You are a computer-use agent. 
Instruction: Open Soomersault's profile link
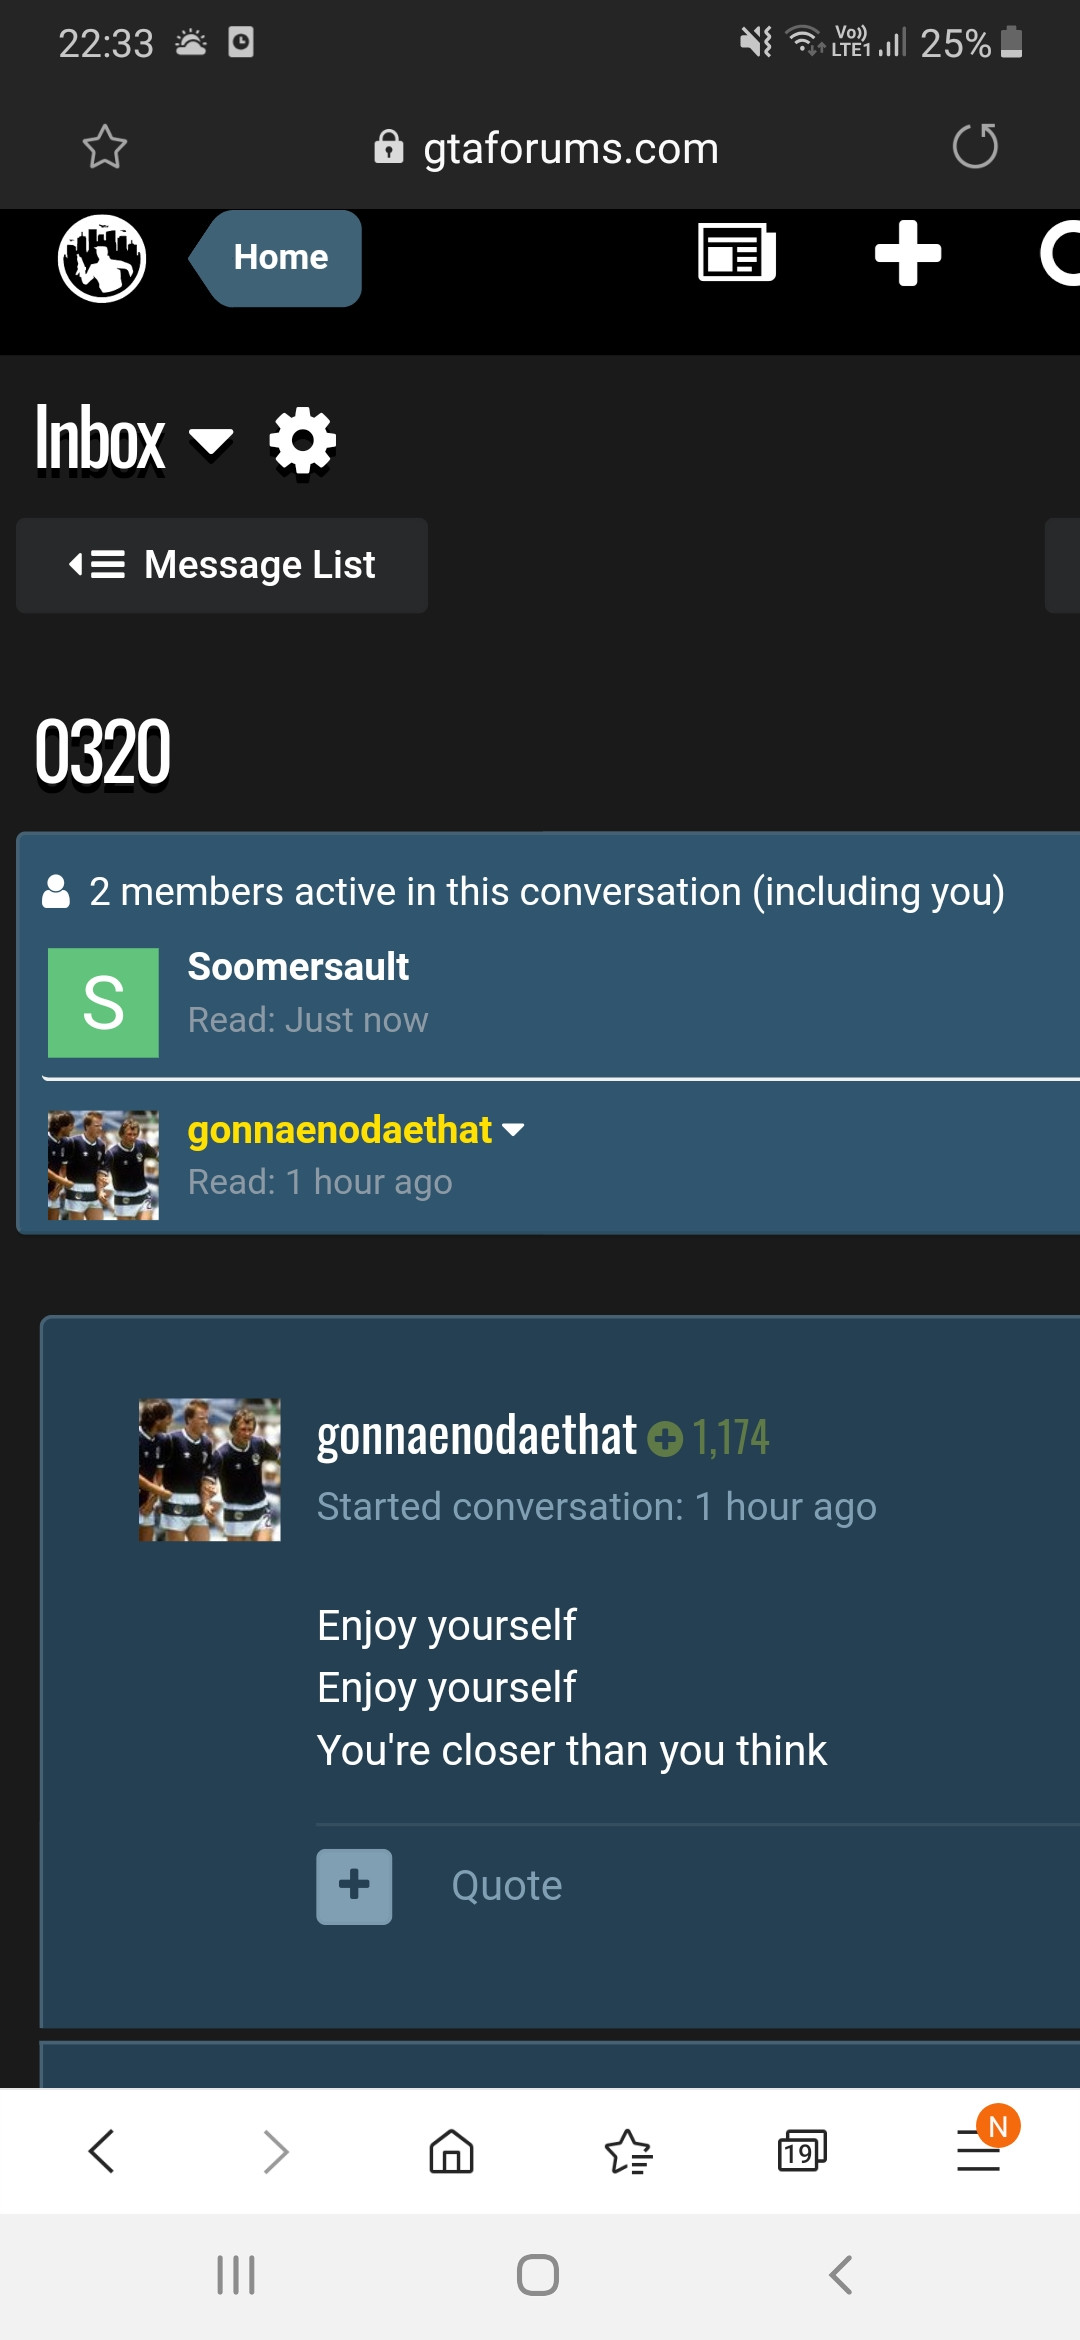(x=298, y=967)
